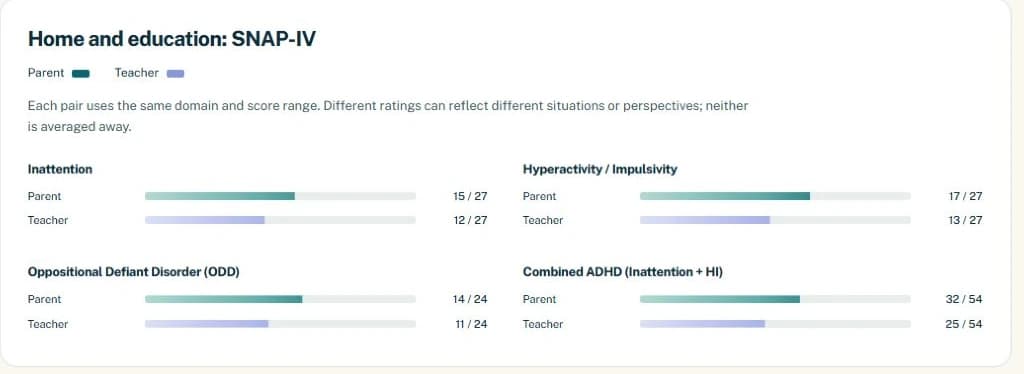This screenshot has height=374, width=1024.
Task: Click the Hyperactivity Parent progress bar
Action: coord(775,196)
